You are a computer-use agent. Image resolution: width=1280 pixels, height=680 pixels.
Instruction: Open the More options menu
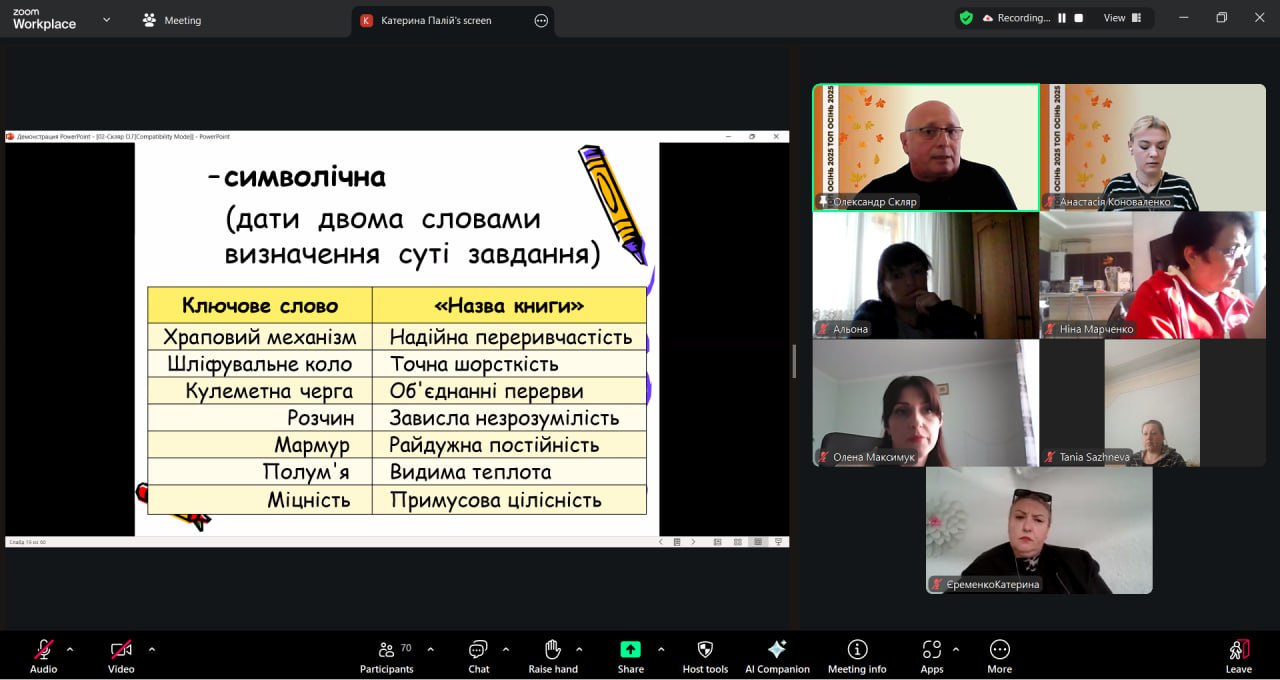coord(999,656)
